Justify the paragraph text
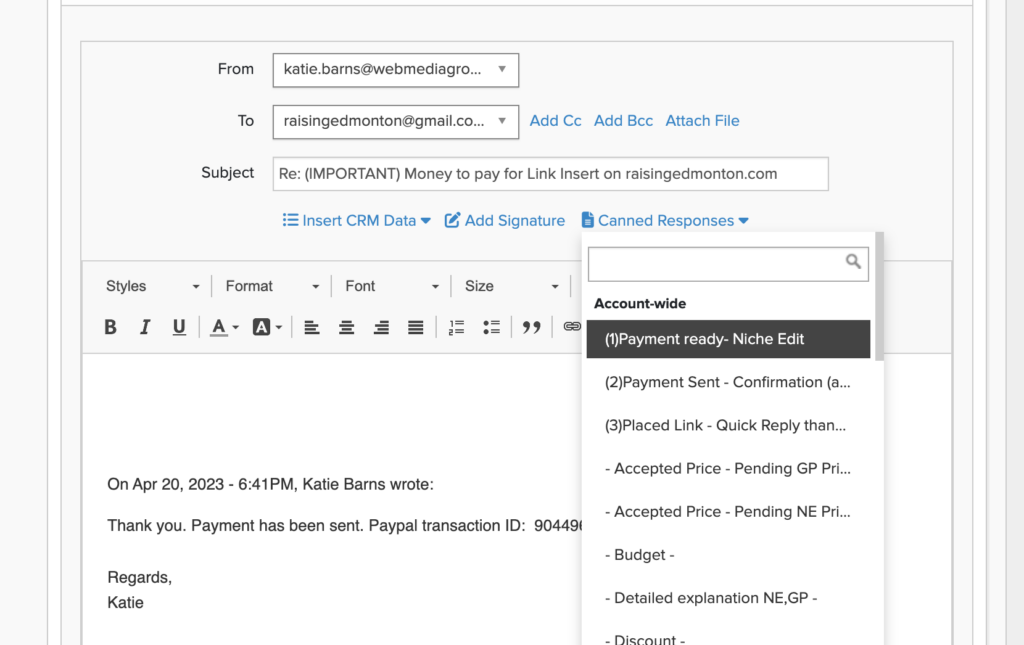 (416, 327)
